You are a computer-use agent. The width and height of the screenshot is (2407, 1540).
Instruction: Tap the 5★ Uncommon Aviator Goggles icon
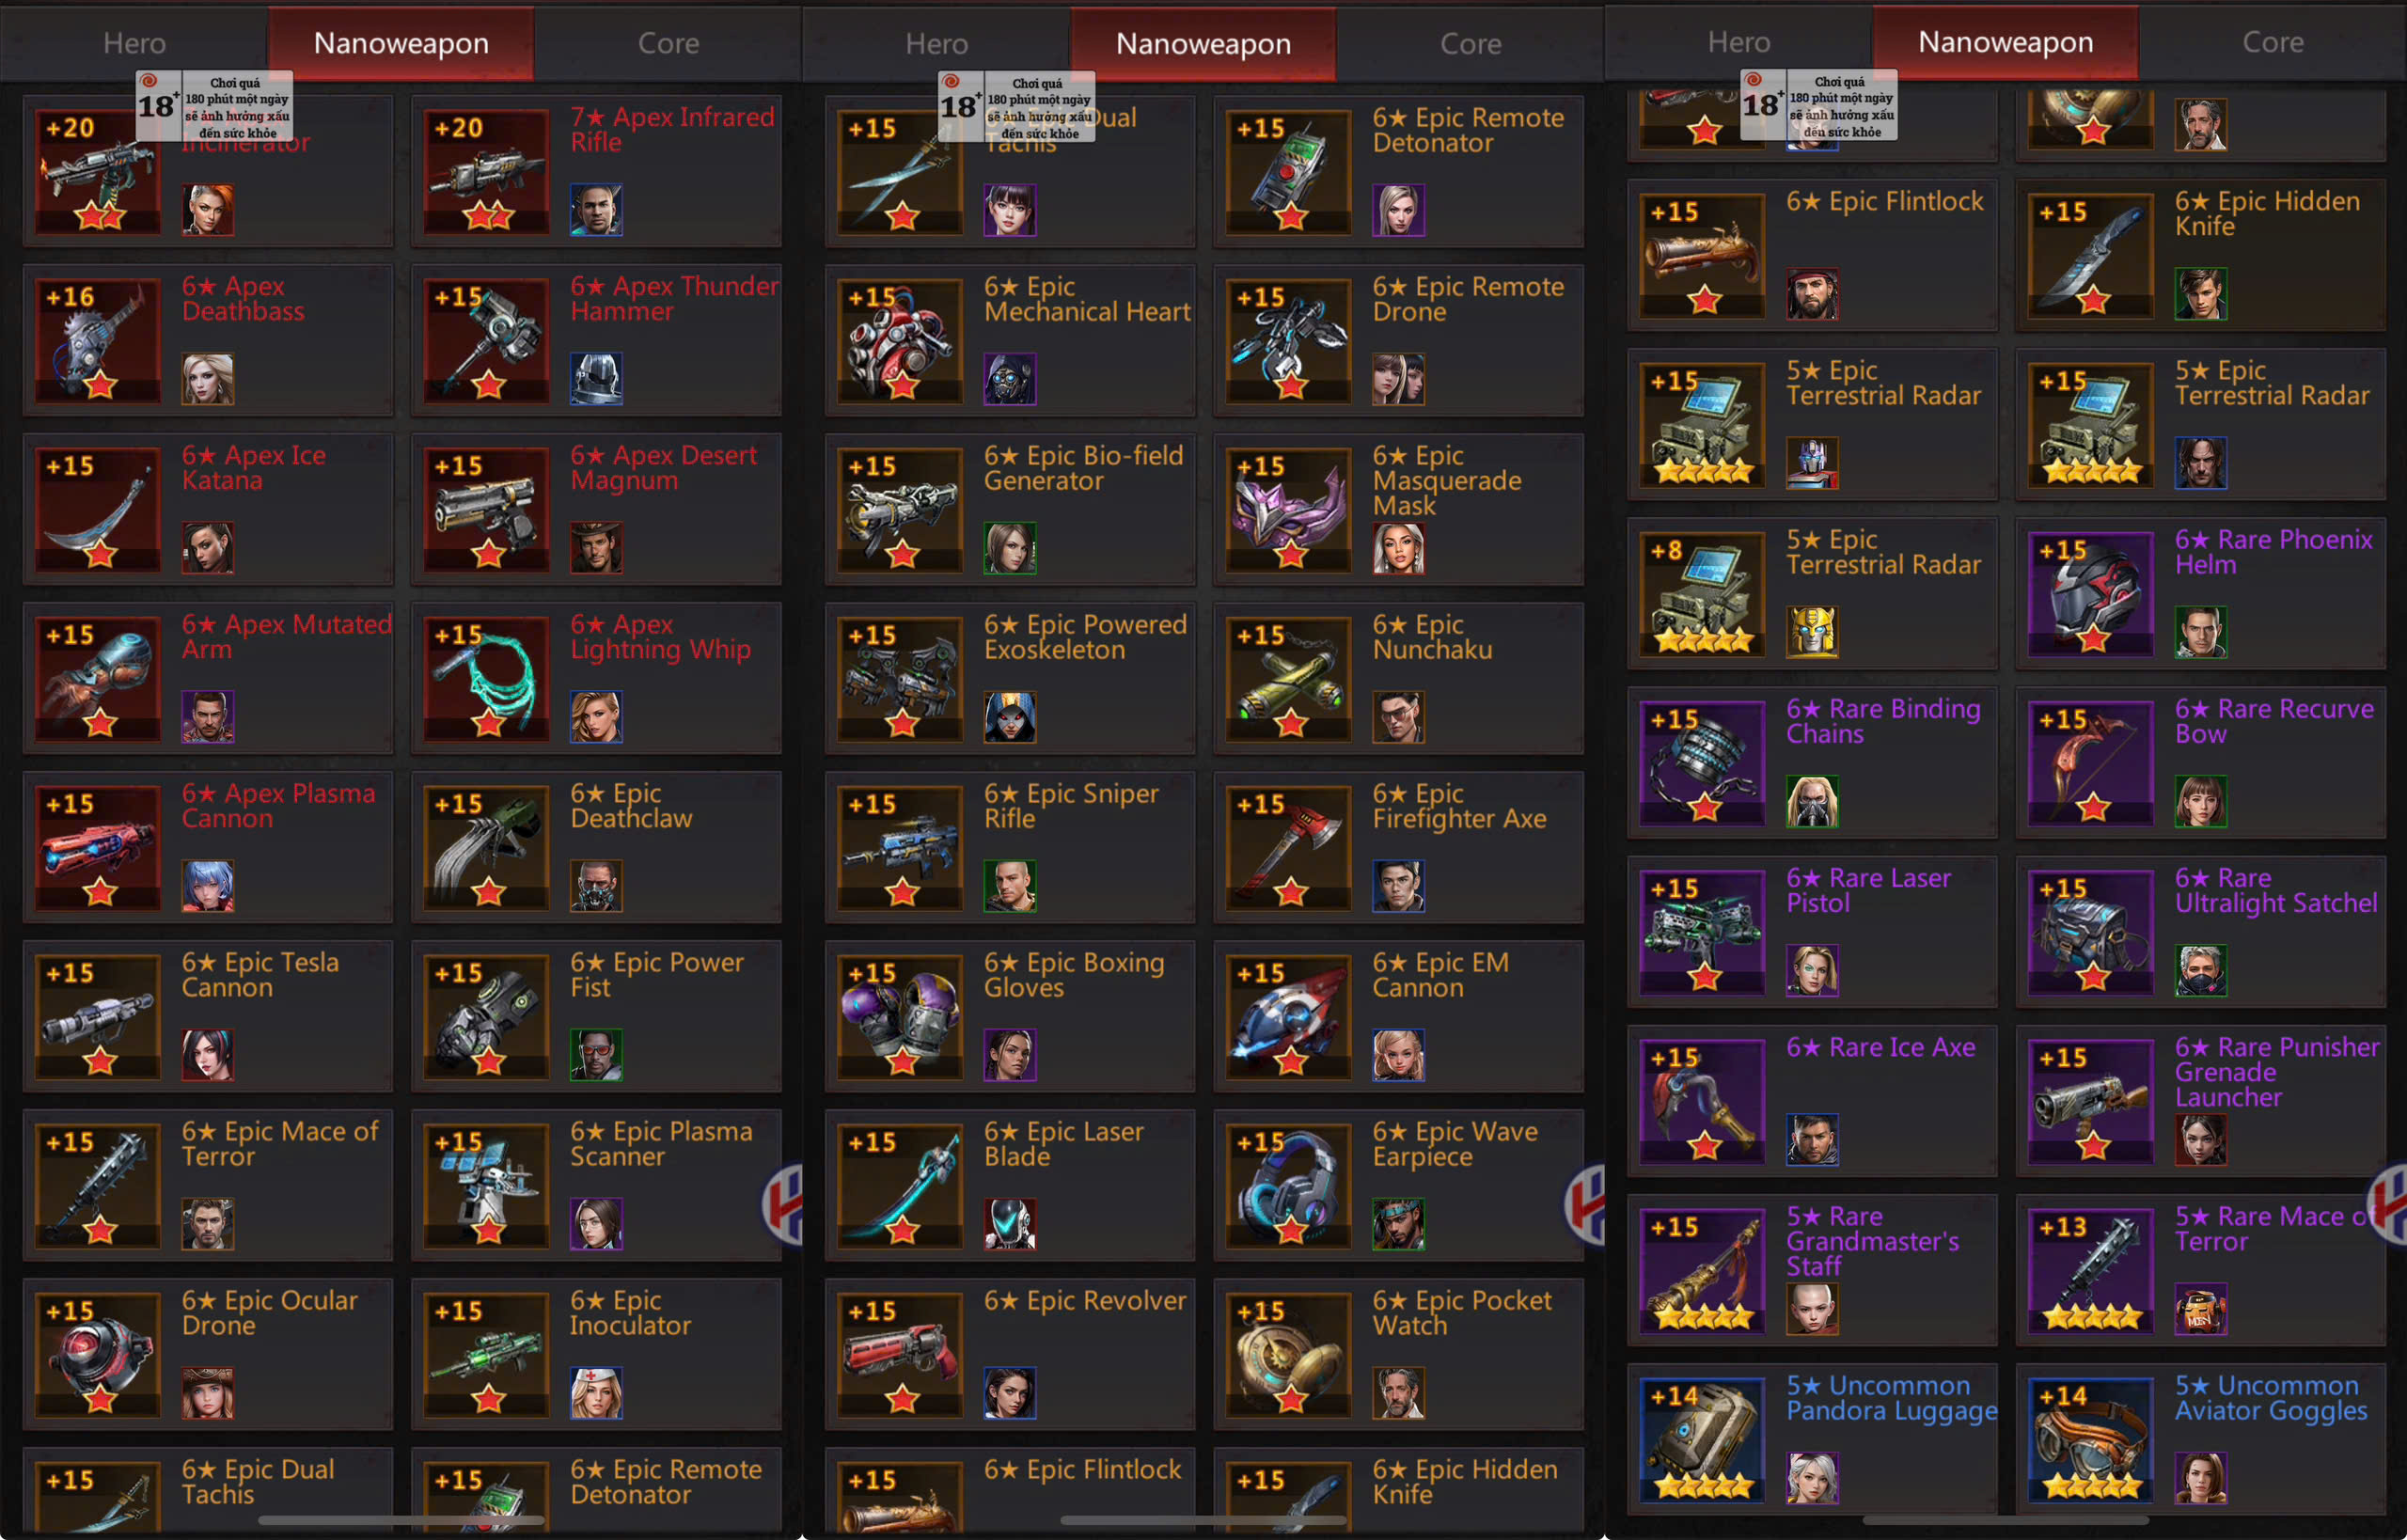point(2091,1439)
